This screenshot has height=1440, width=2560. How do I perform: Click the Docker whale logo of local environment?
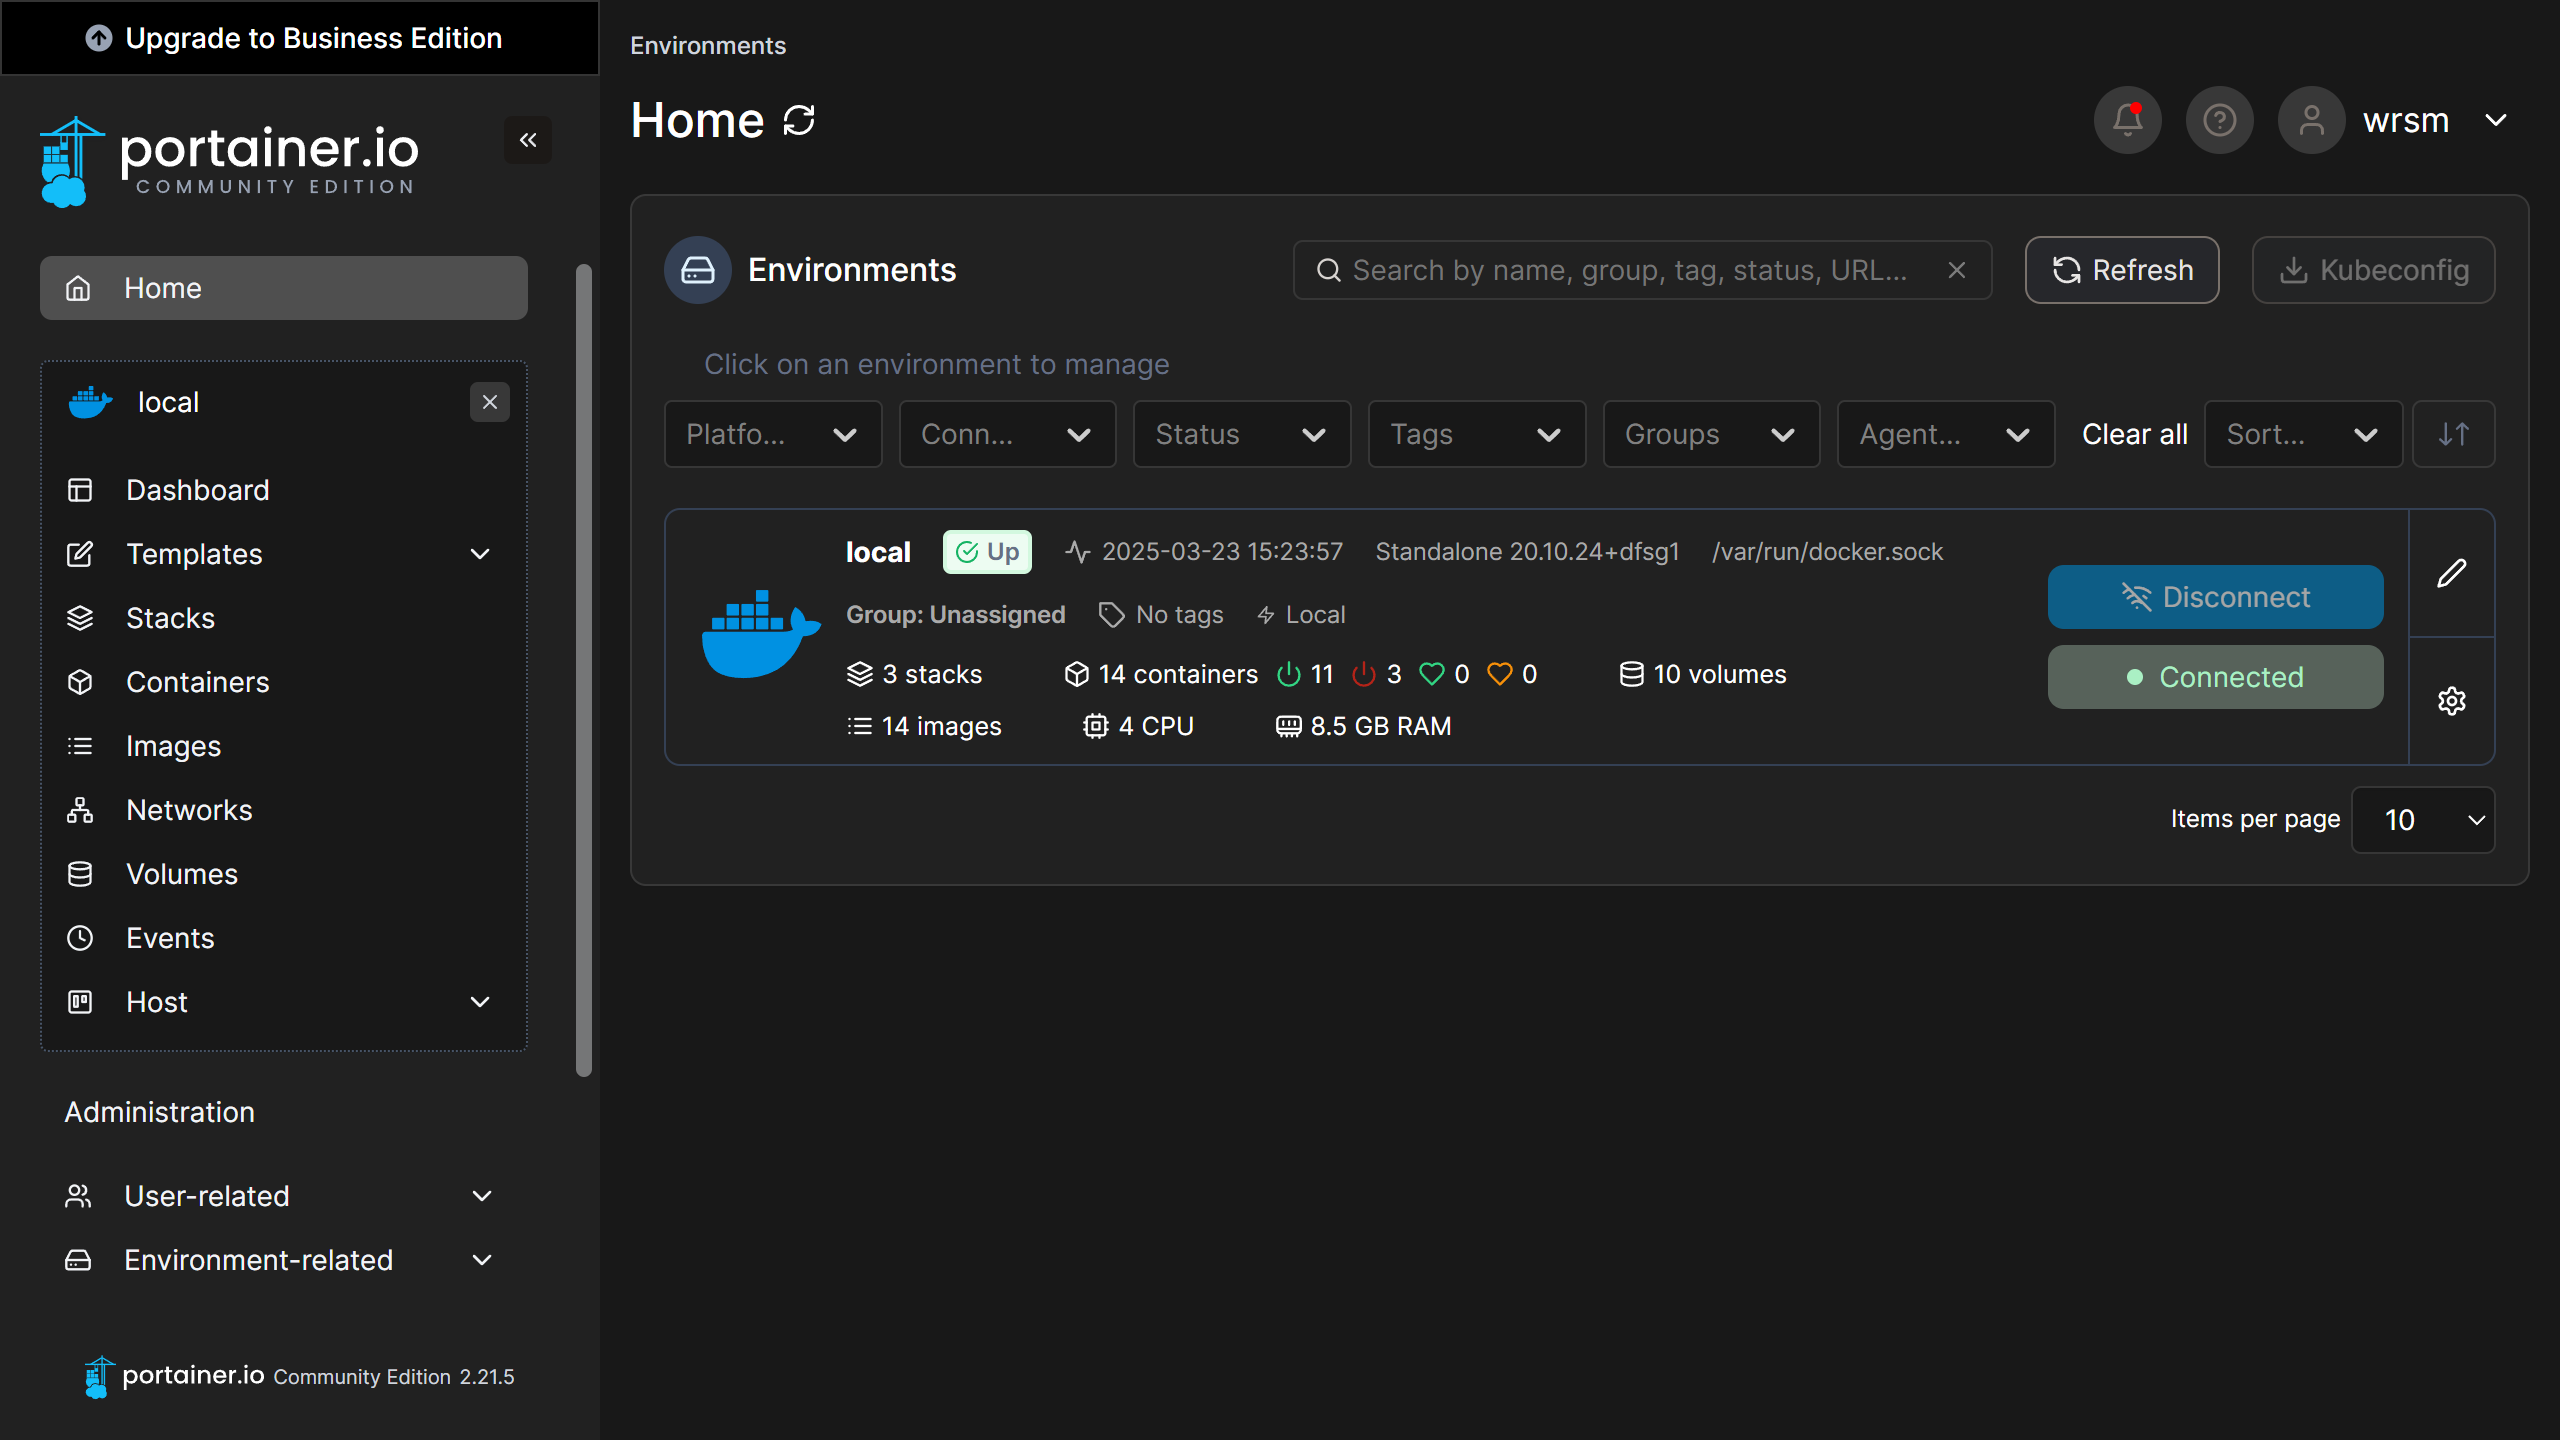(761, 634)
